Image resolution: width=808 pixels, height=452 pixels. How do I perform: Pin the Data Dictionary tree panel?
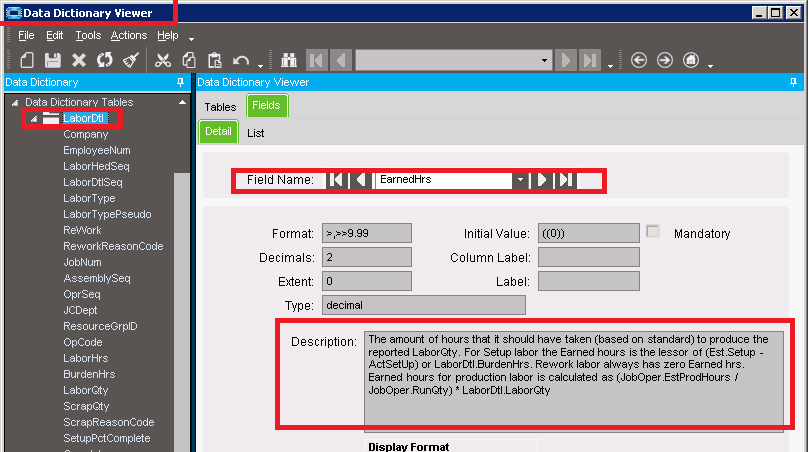(x=180, y=82)
